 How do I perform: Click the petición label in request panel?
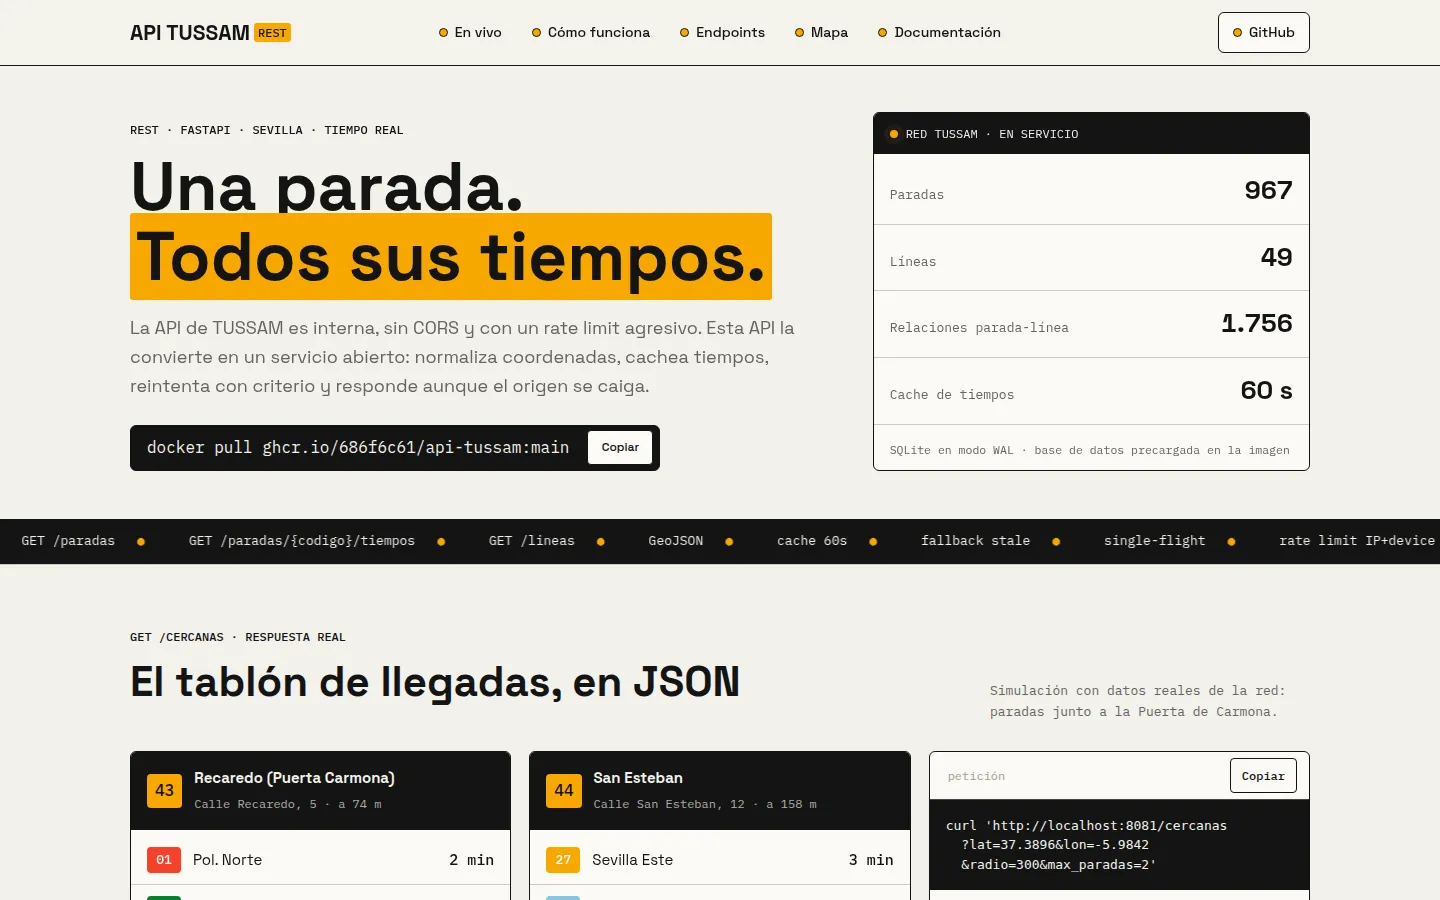tap(976, 776)
